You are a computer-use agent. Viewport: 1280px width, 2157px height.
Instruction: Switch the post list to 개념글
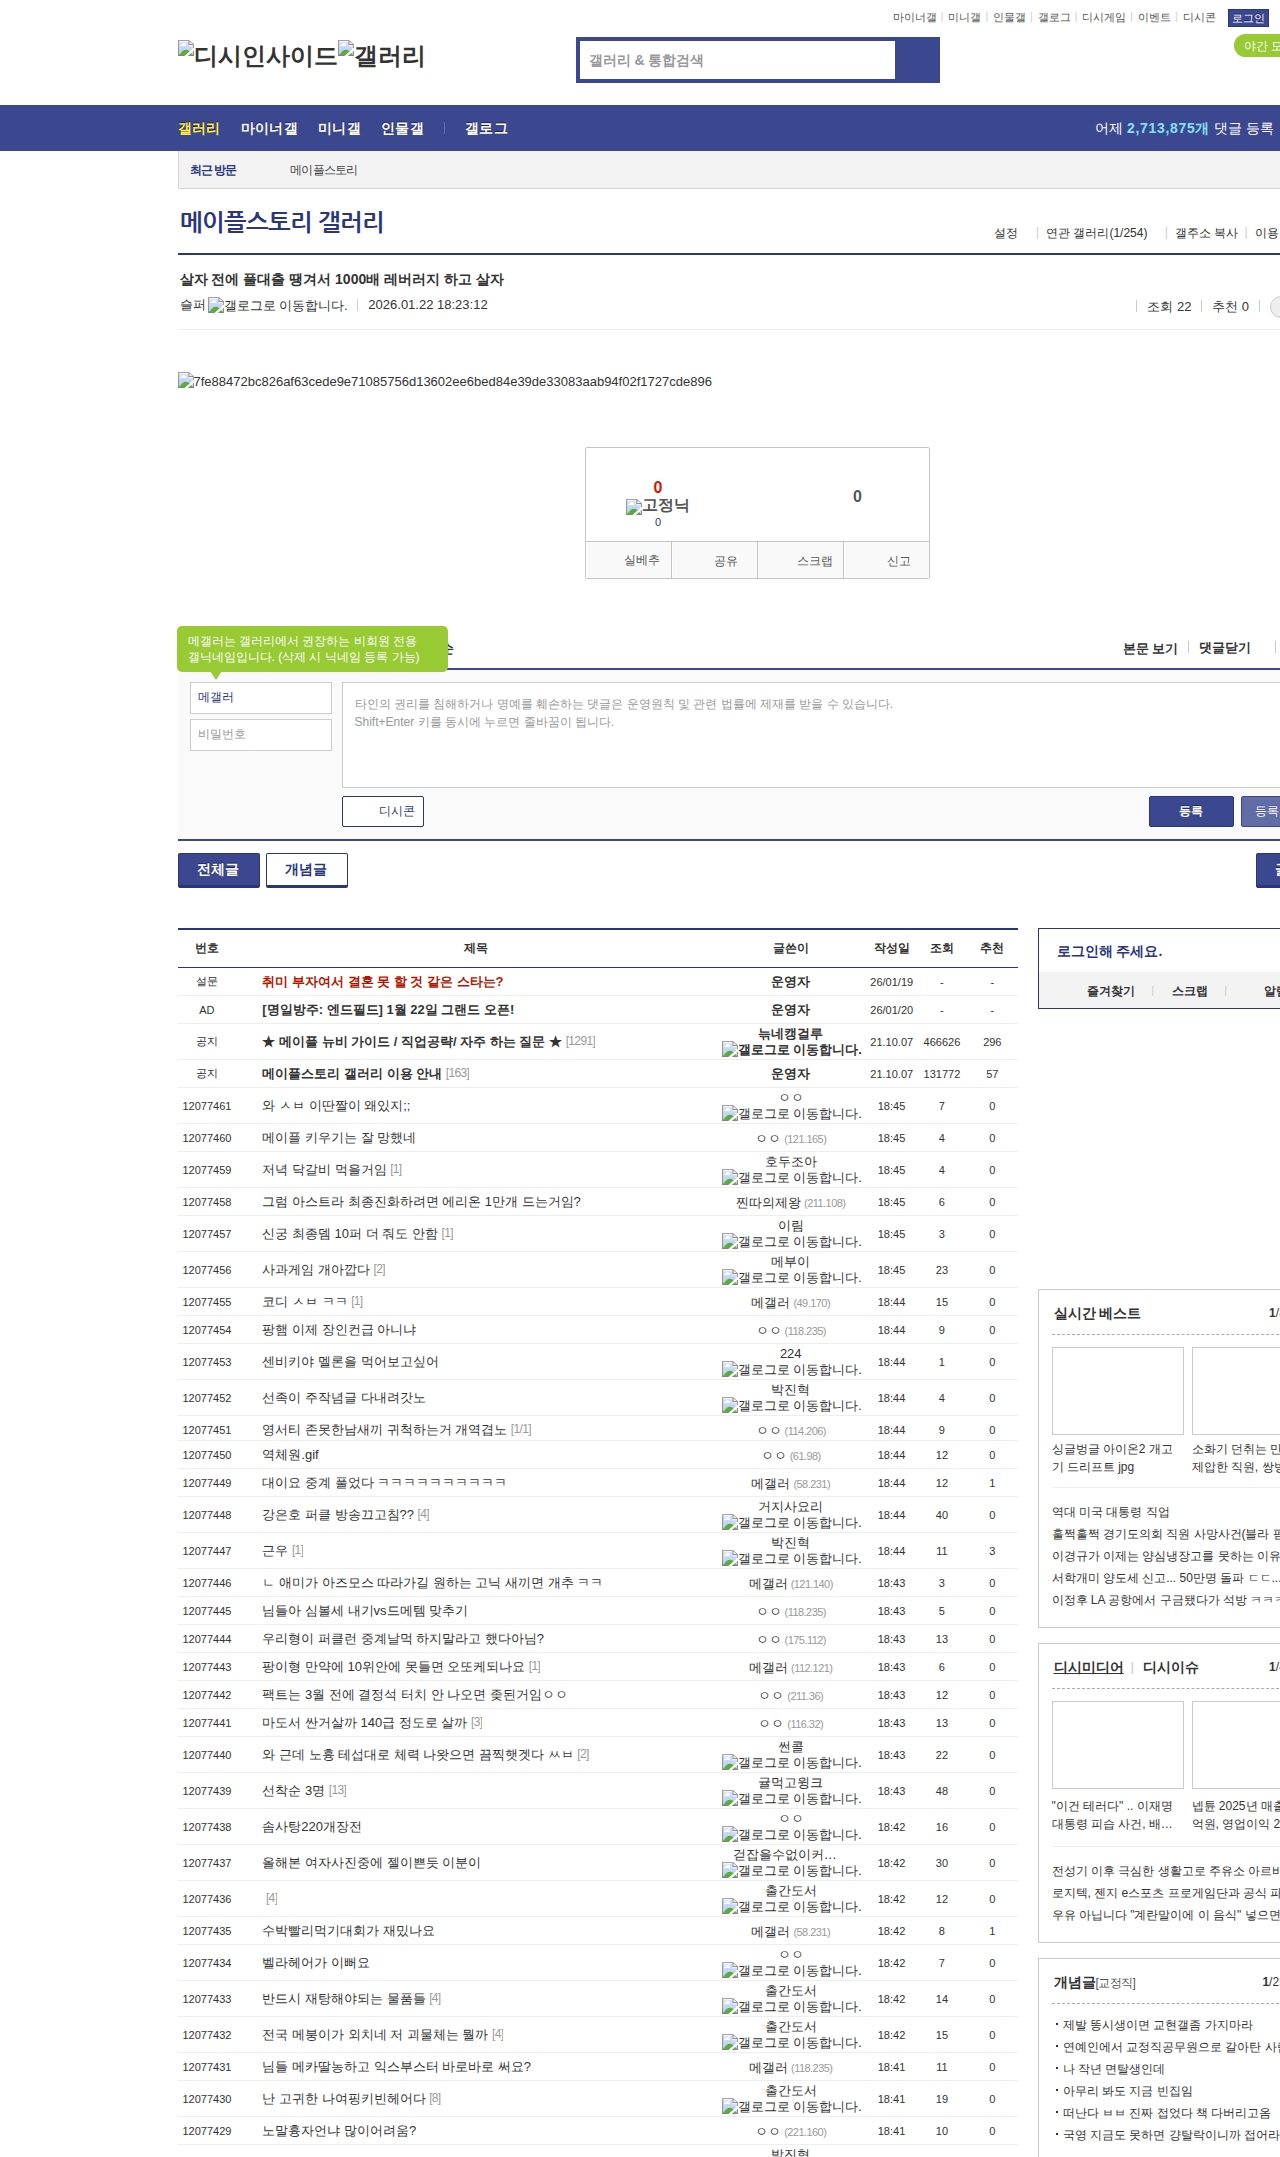[x=306, y=870]
